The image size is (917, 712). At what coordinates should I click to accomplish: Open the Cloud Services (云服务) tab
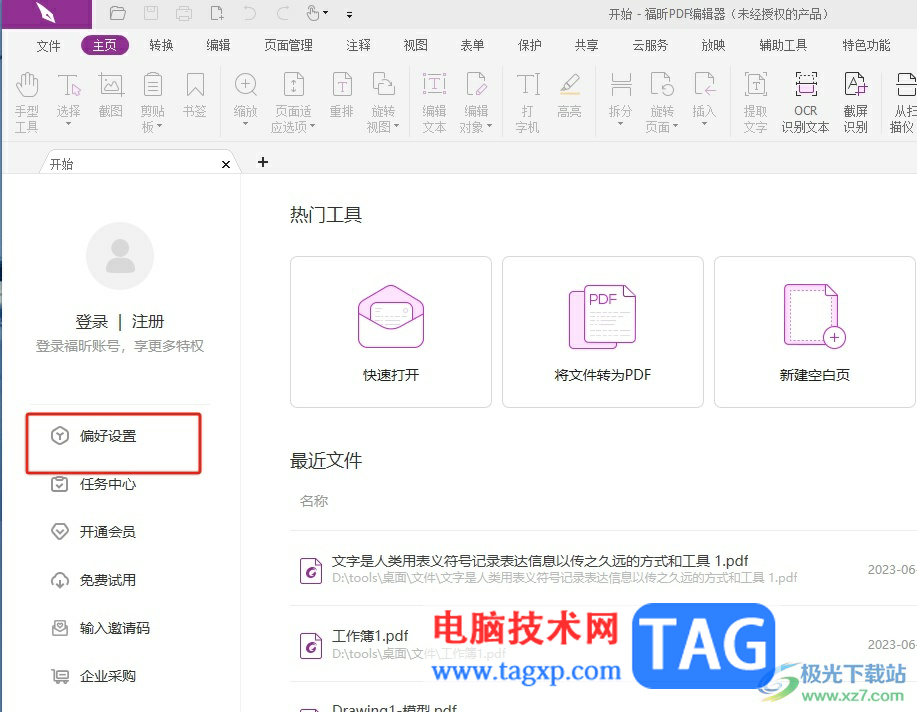click(x=650, y=46)
